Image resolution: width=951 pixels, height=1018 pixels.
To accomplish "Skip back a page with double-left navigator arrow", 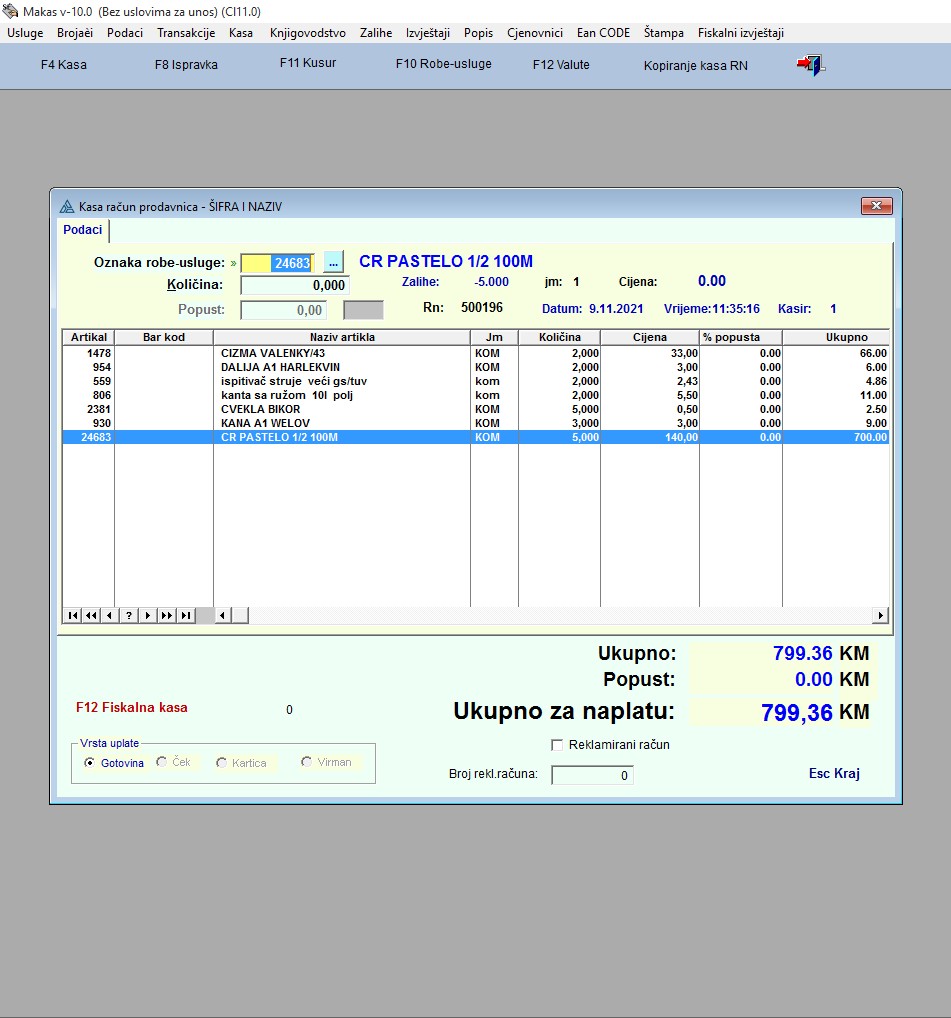I will 91,615.
